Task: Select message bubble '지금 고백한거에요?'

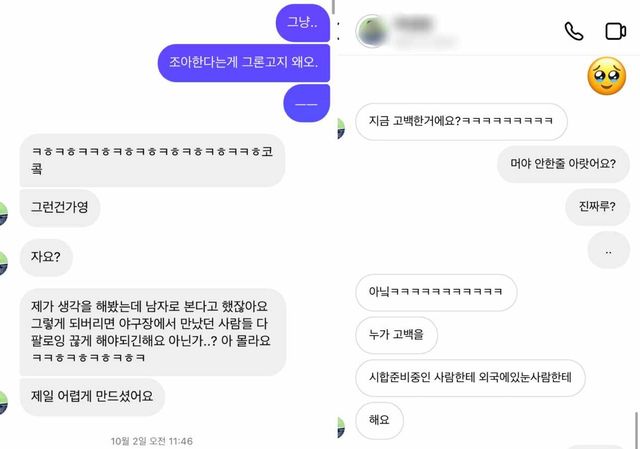Action: click(461, 121)
